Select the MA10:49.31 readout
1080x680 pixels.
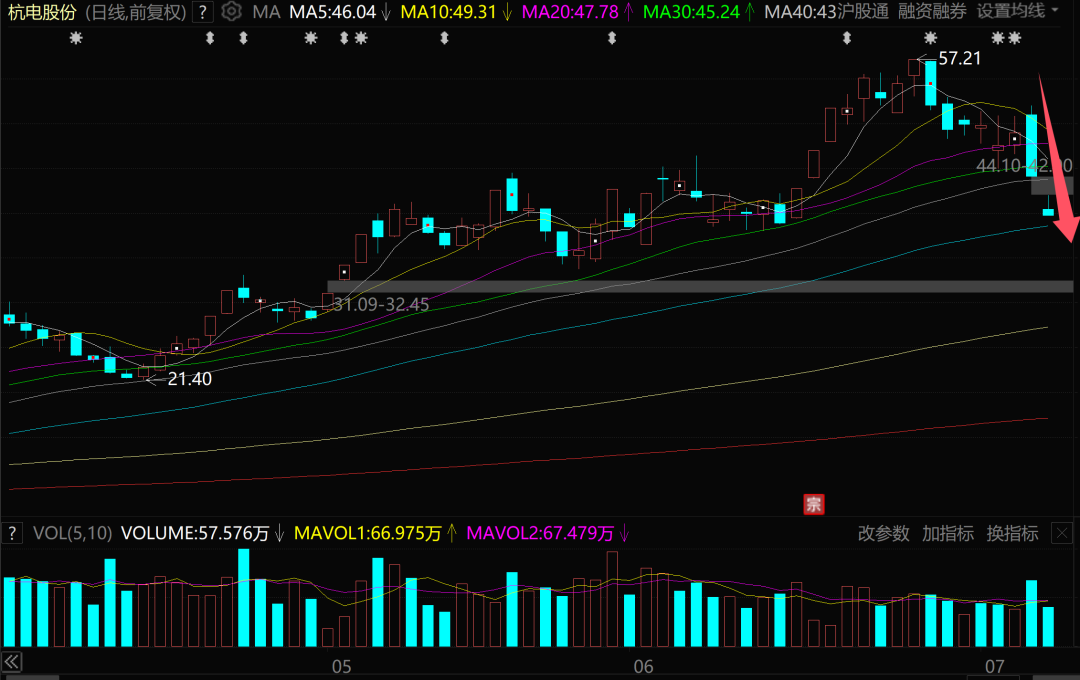tap(448, 12)
